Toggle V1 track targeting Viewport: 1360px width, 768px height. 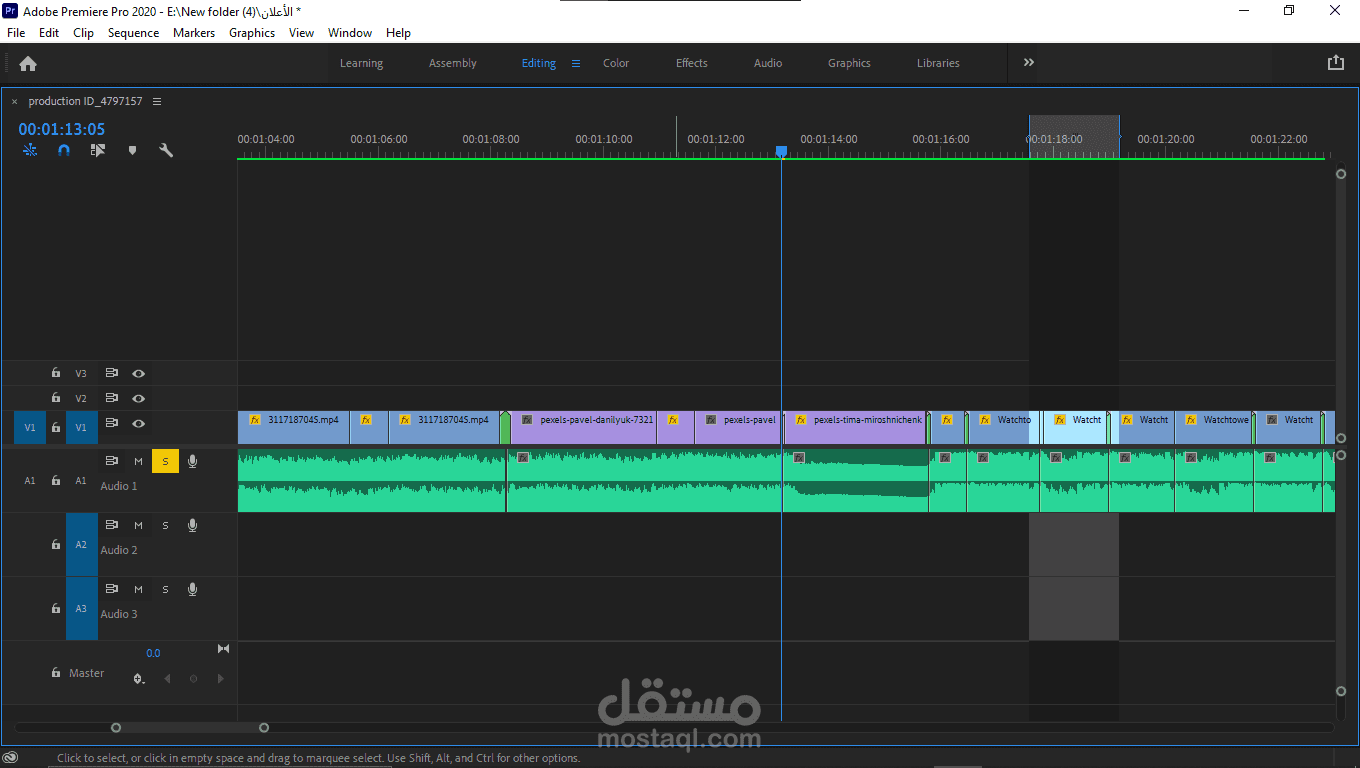click(x=82, y=427)
